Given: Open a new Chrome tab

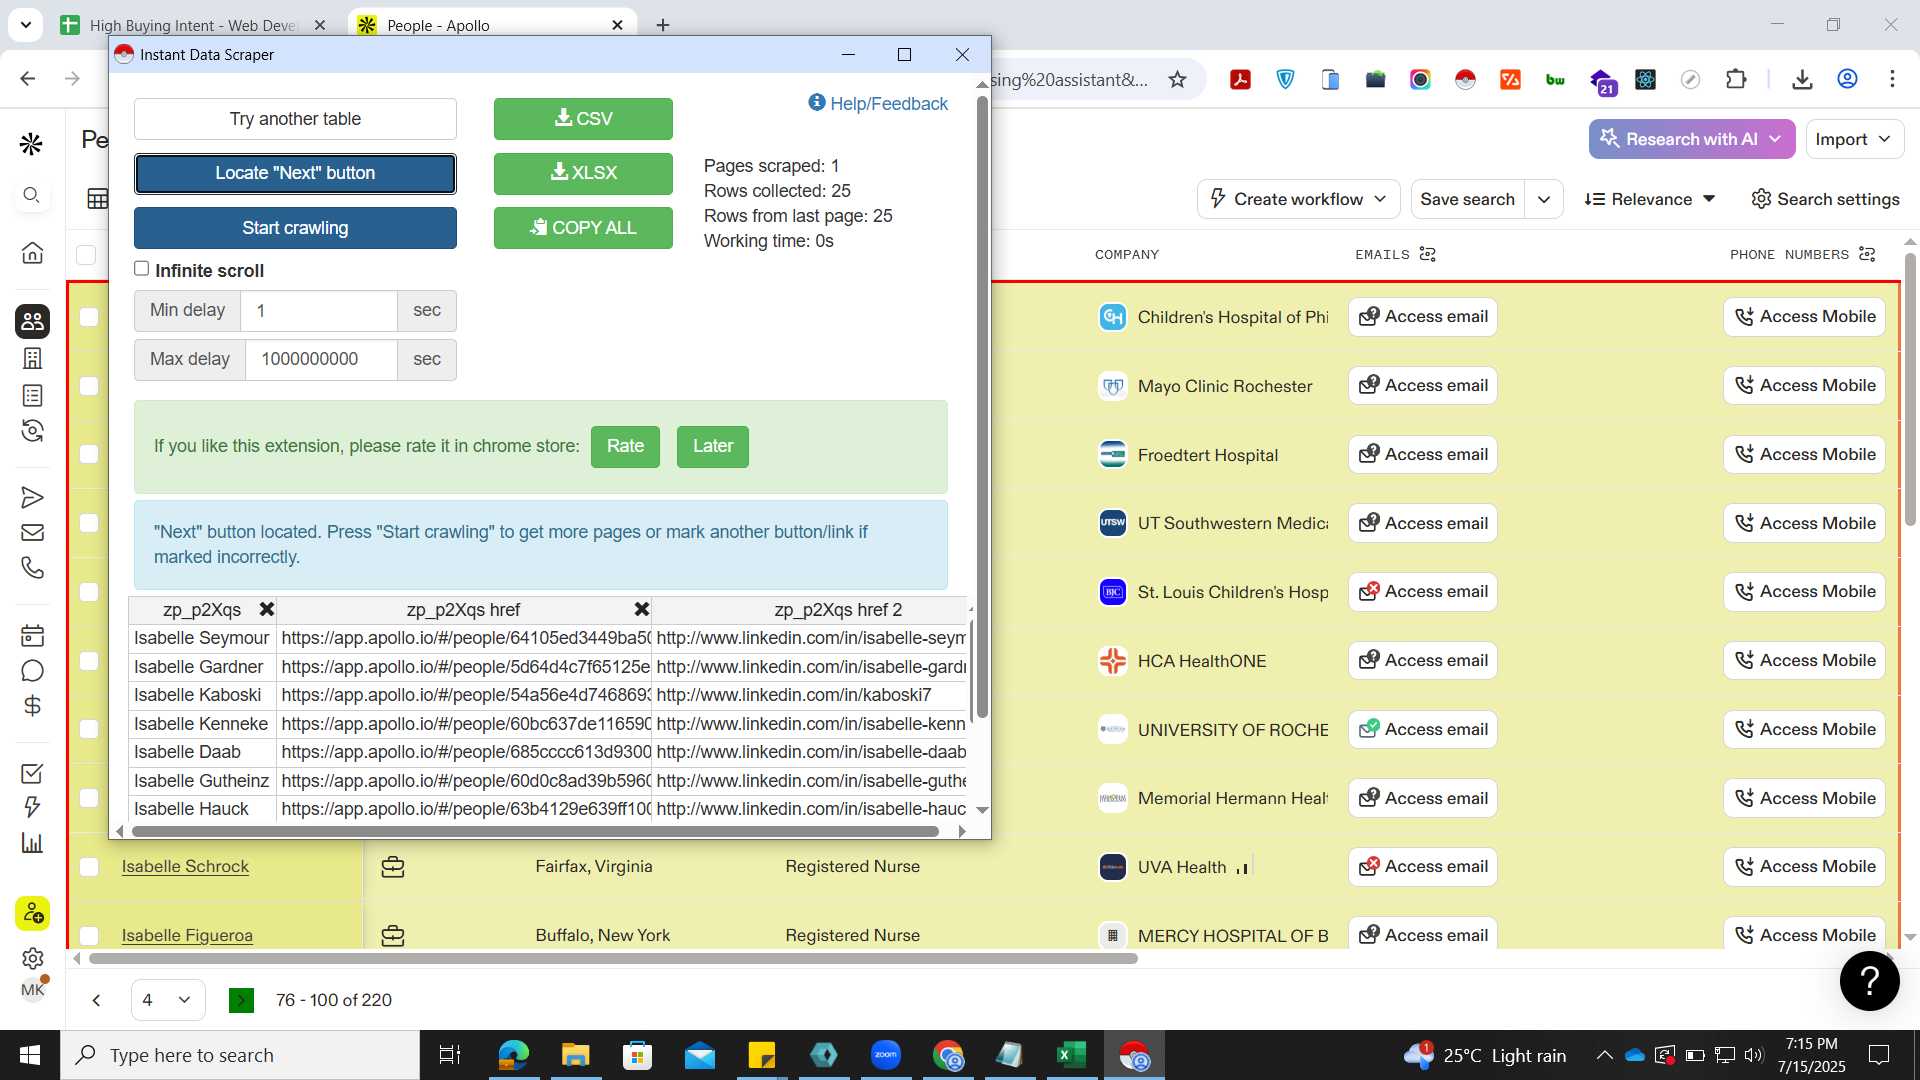Looking at the screenshot, I should 663,25.
